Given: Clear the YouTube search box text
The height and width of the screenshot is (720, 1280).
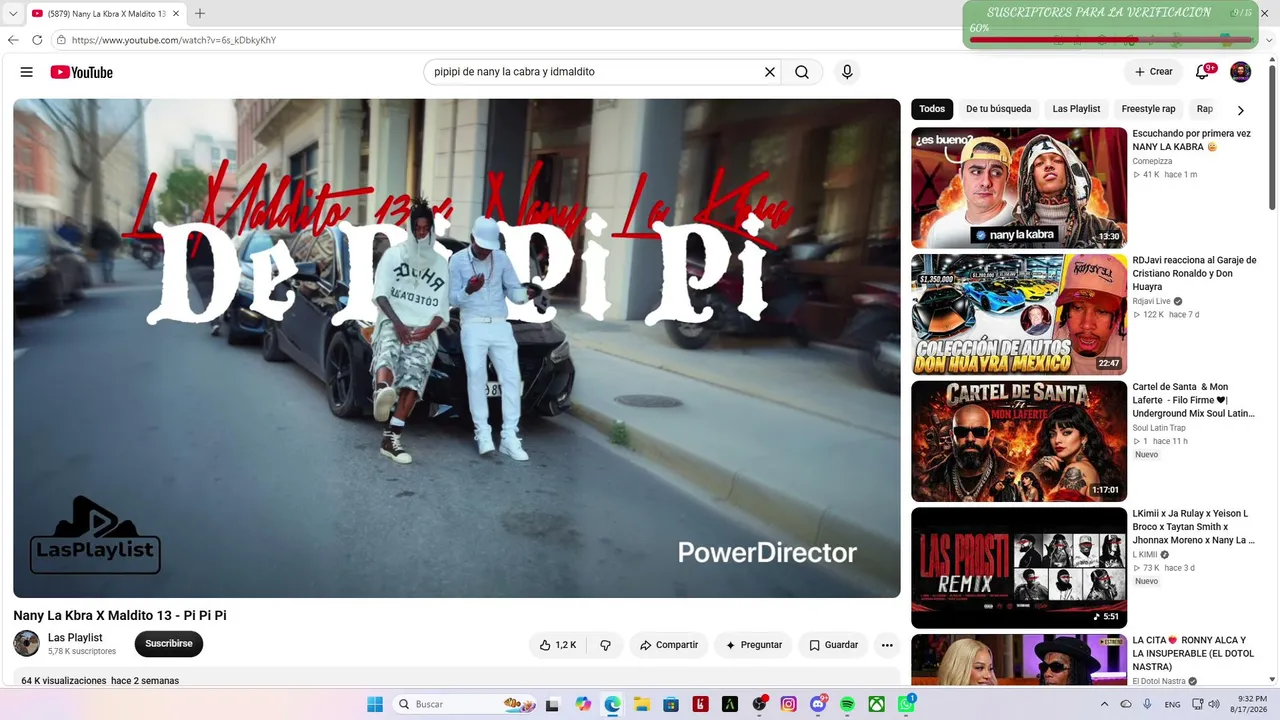Looking at the screenshot, I should 770,72.
